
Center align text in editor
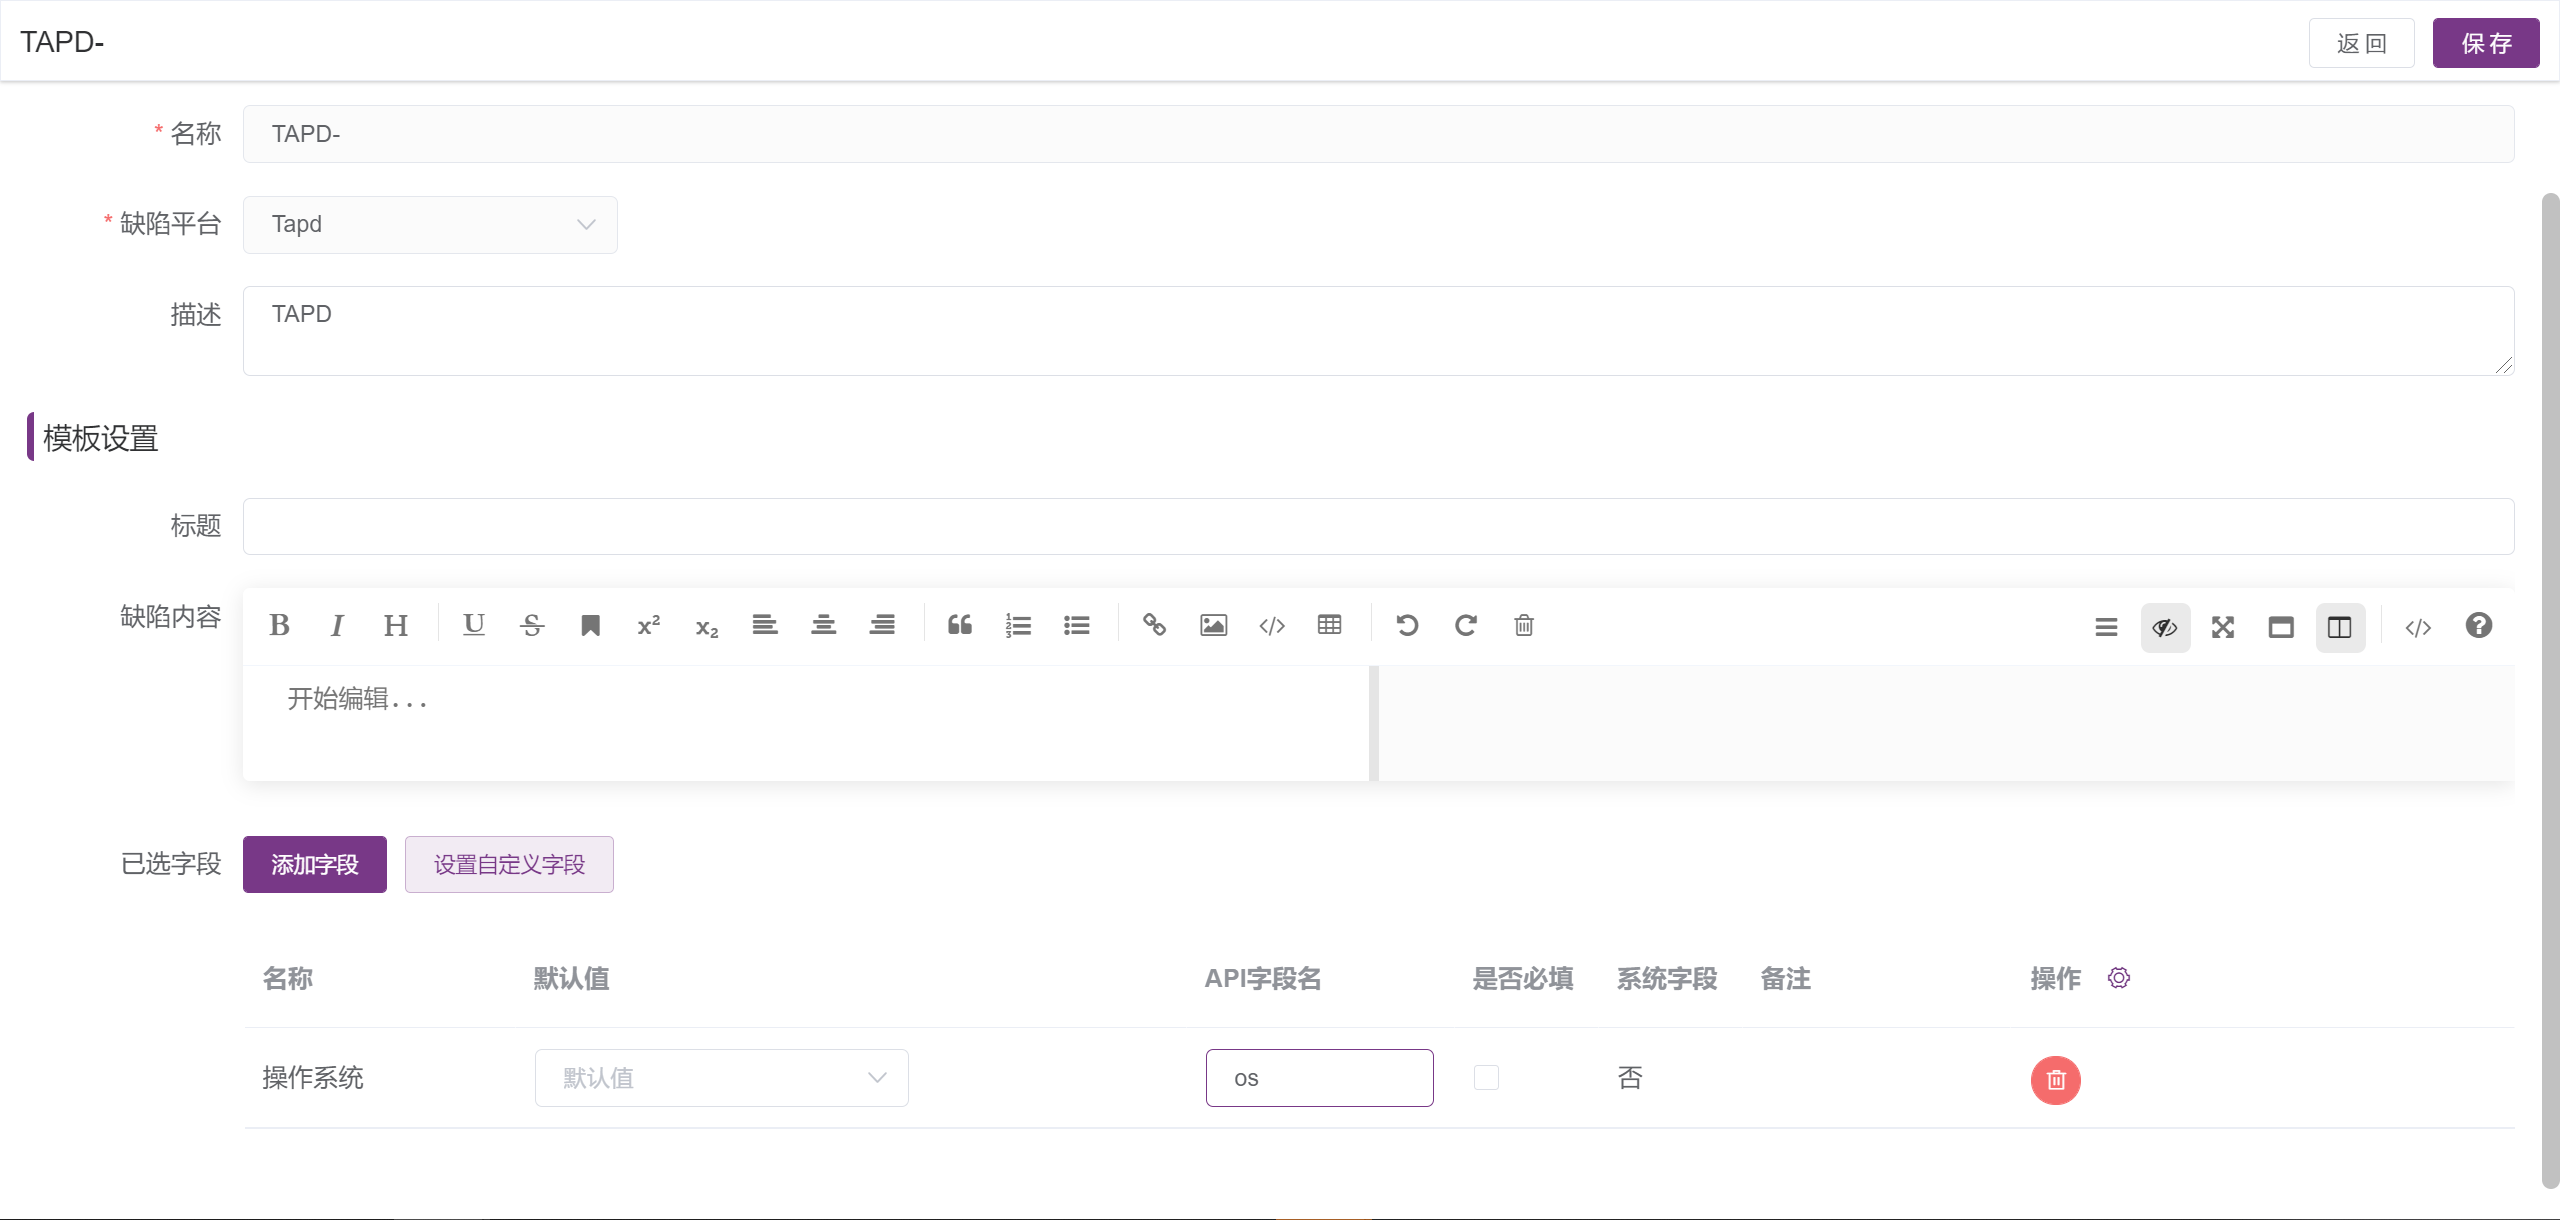824,626
